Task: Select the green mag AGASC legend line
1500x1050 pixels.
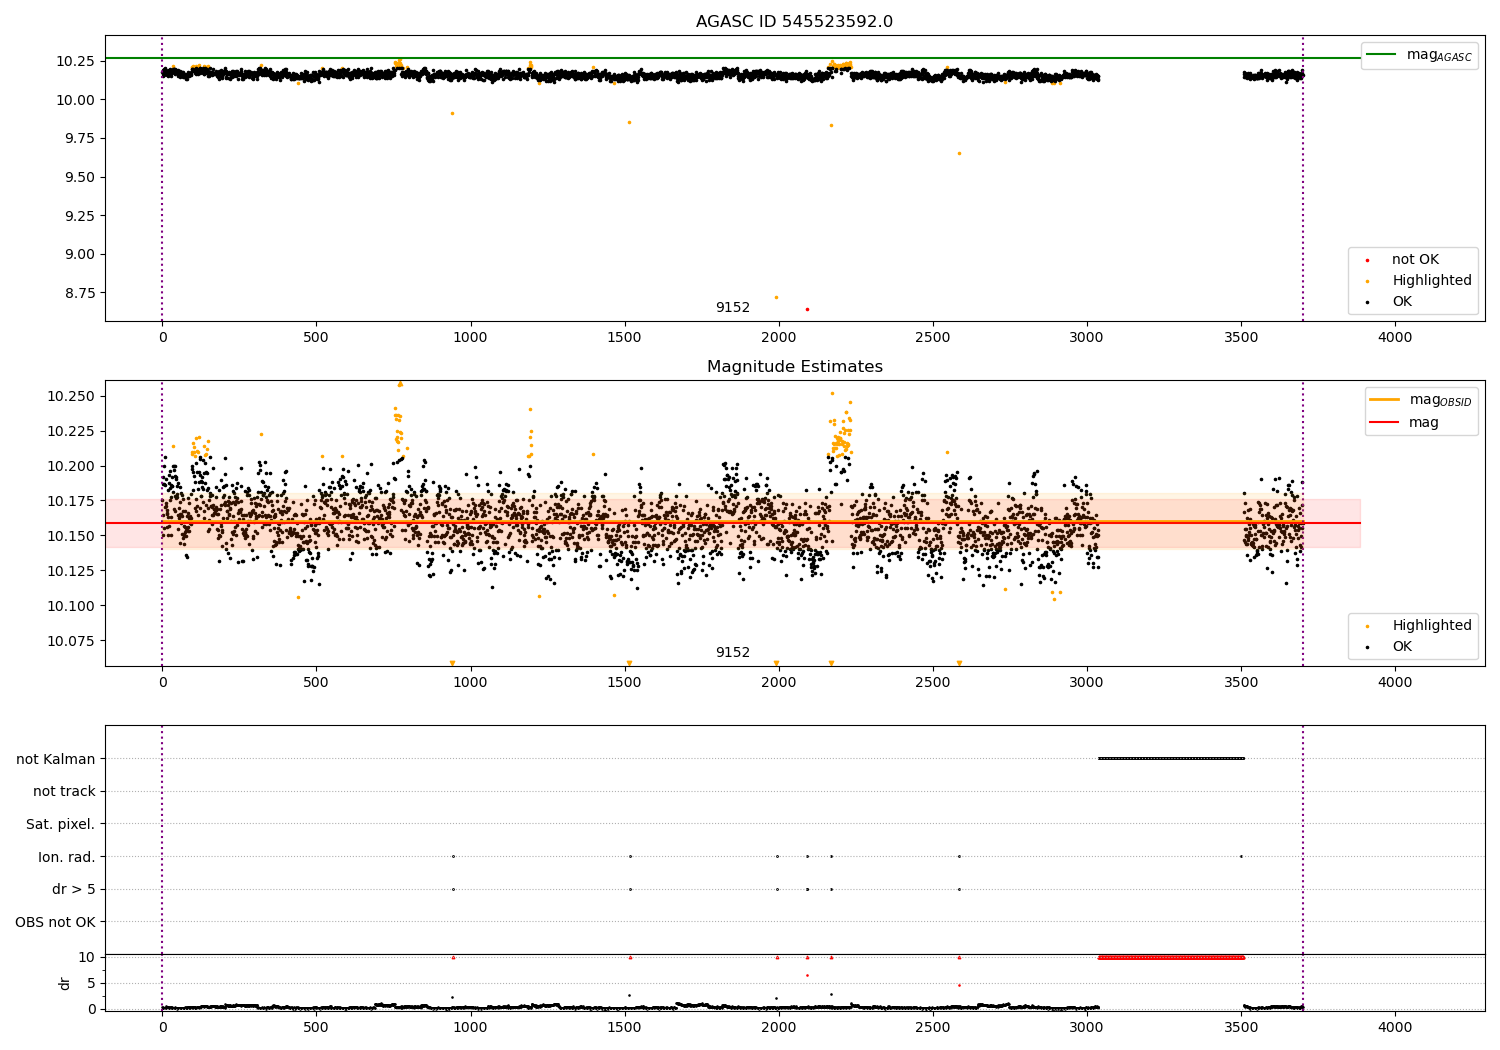Action: pos(1382,55)
